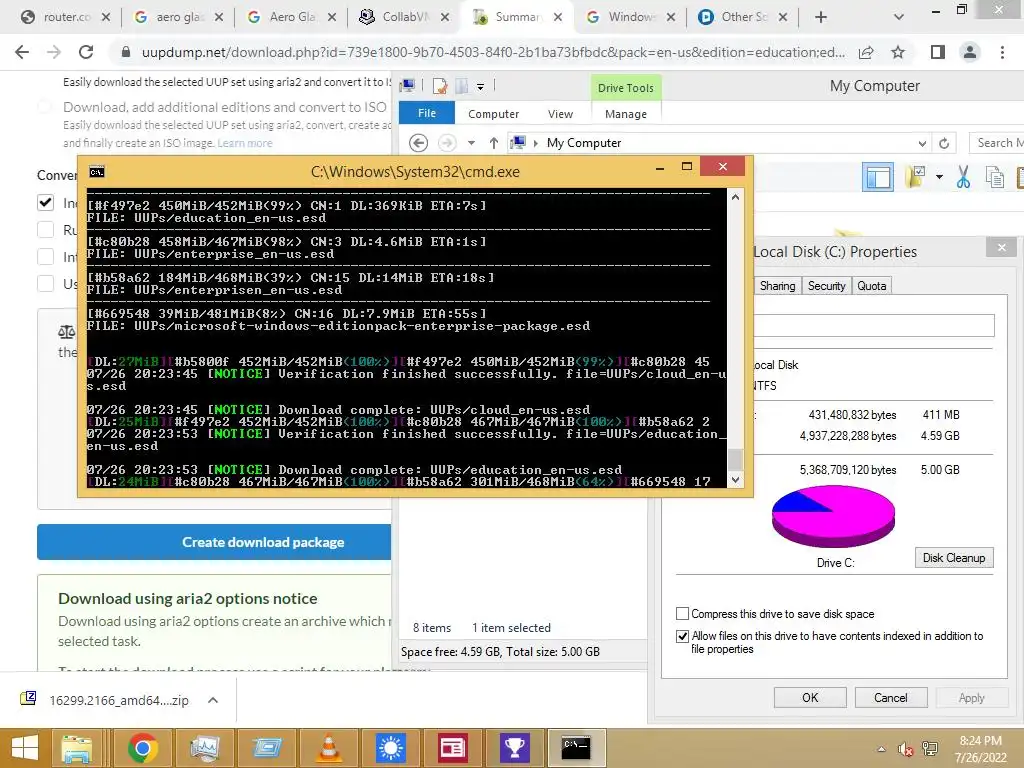Image resolution: width=1024 pixels, height=768 pixels.
Task: Uncheck the first conversion option checkbox
Action: (x=45, y=202)
